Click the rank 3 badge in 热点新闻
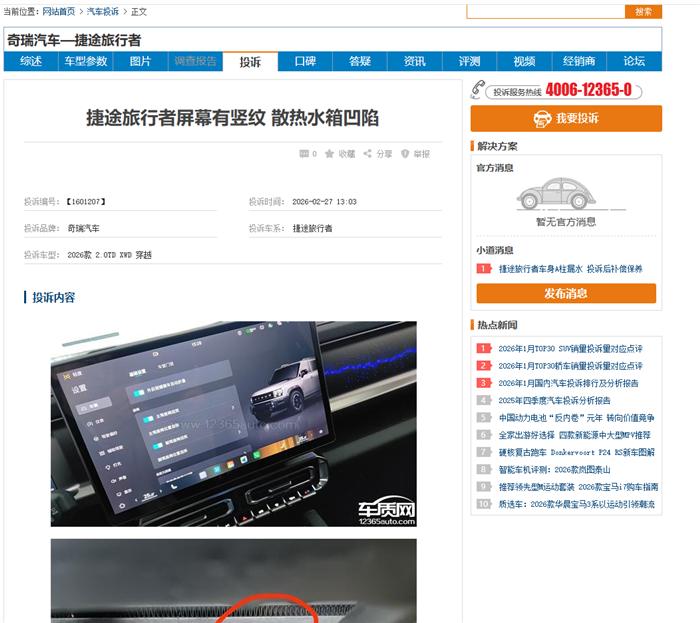The height and width of the screenshot is (623, 700). 483,383
